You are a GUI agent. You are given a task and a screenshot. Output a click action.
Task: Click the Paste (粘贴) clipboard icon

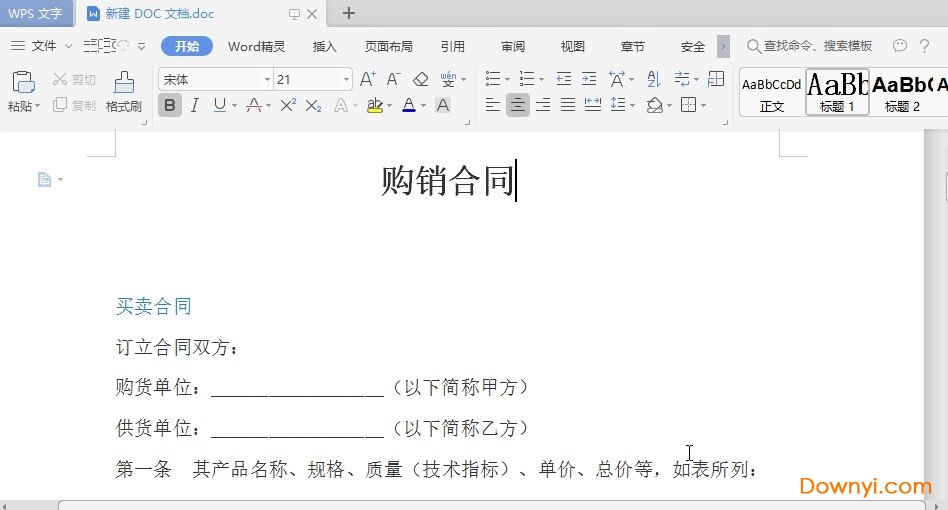coord(23,82)
